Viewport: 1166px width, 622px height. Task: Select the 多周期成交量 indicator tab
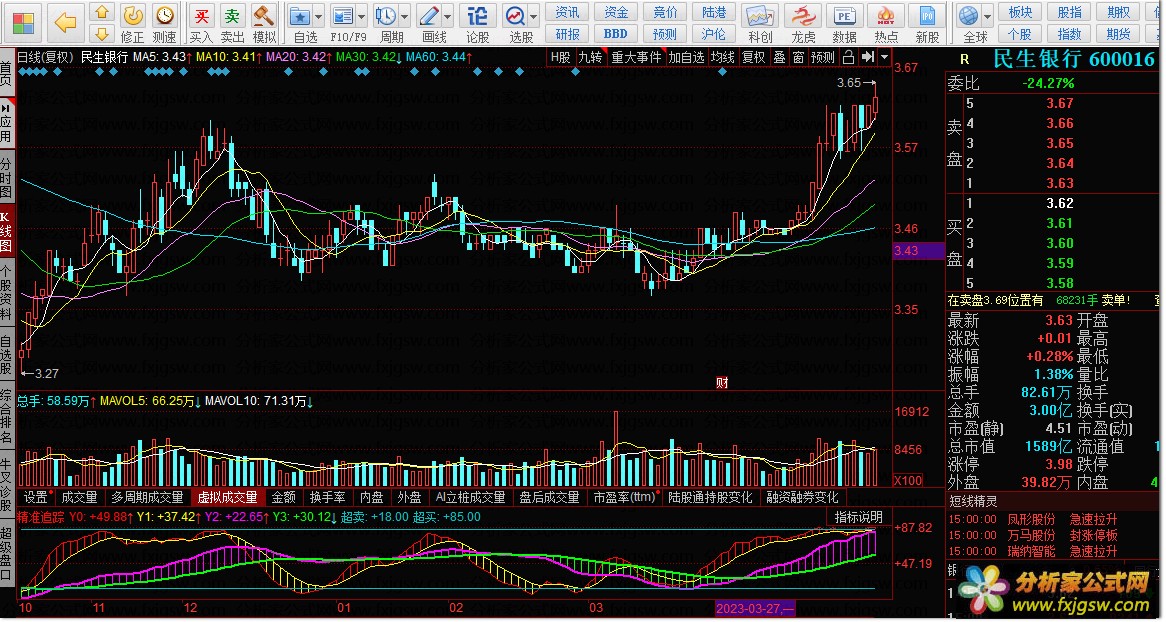pos(147,497)
